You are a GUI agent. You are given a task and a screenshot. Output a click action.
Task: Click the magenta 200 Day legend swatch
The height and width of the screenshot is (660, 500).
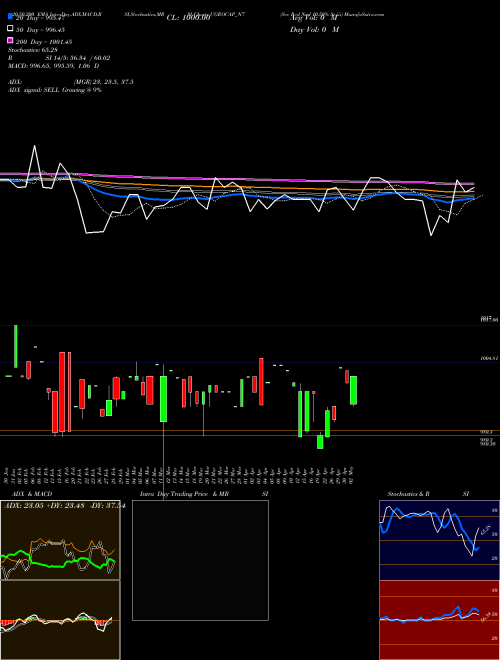pyautogui.click(x=10, y=40)
